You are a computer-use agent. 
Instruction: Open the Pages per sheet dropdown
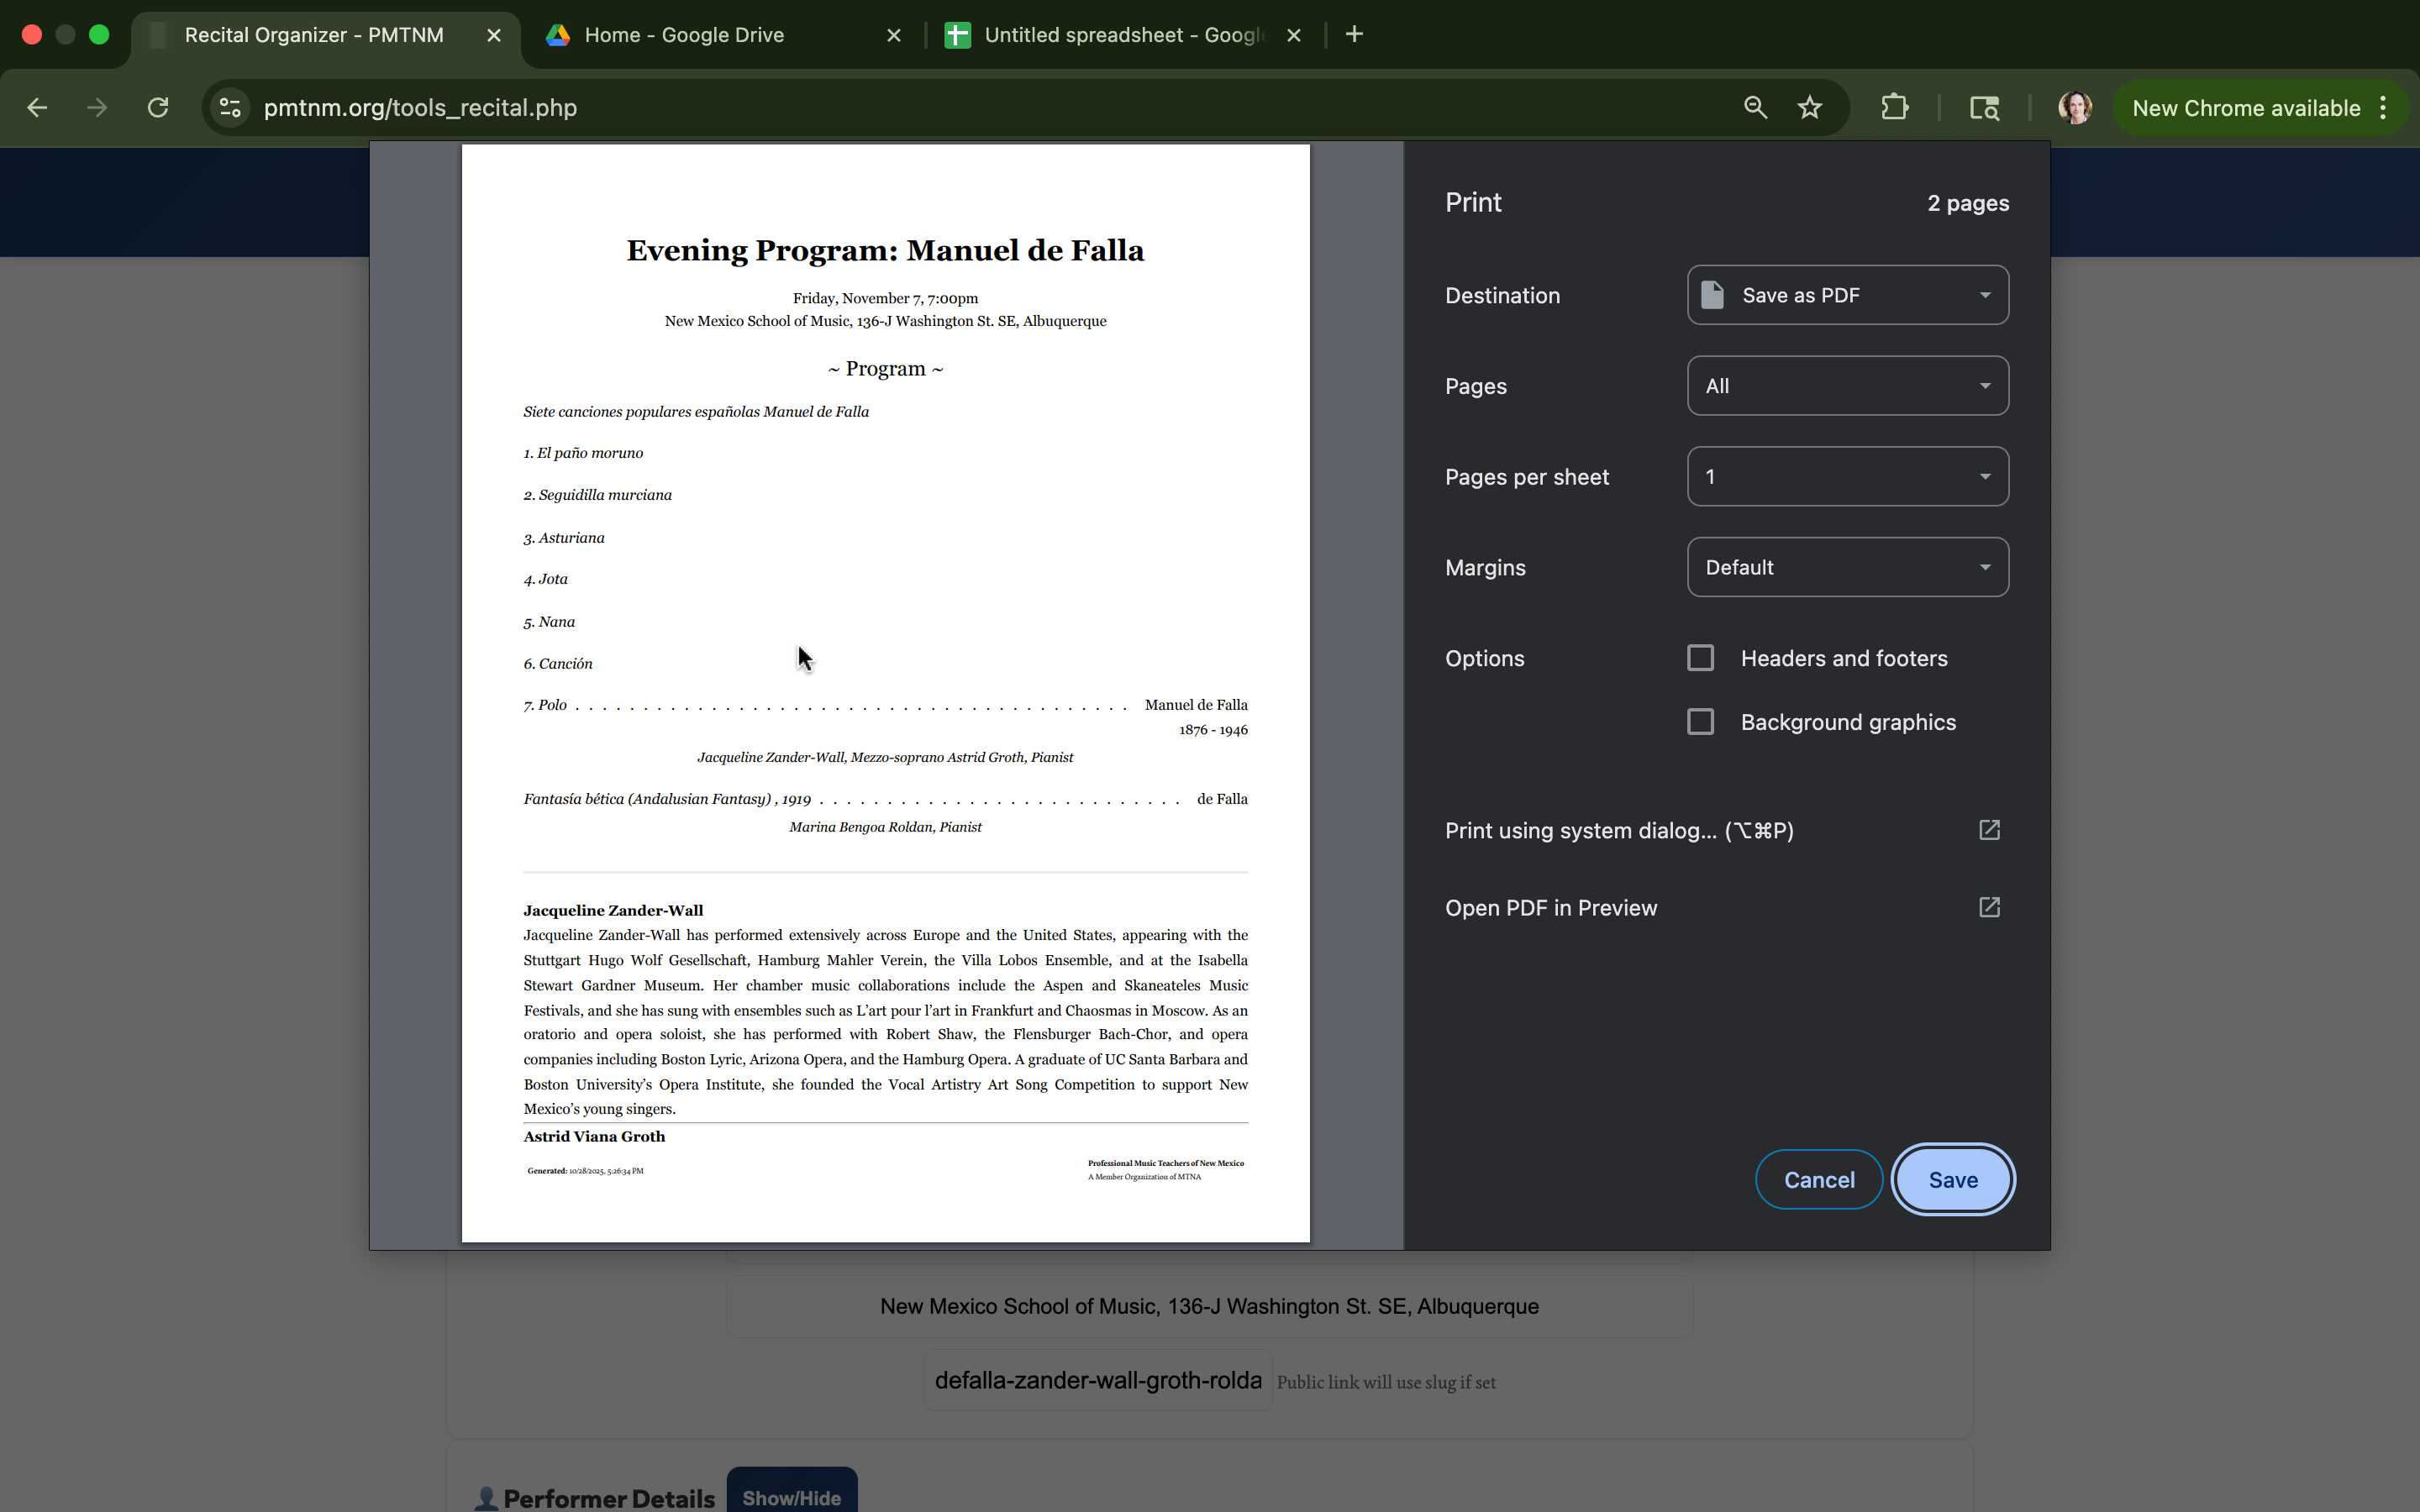pos(1847,477)
